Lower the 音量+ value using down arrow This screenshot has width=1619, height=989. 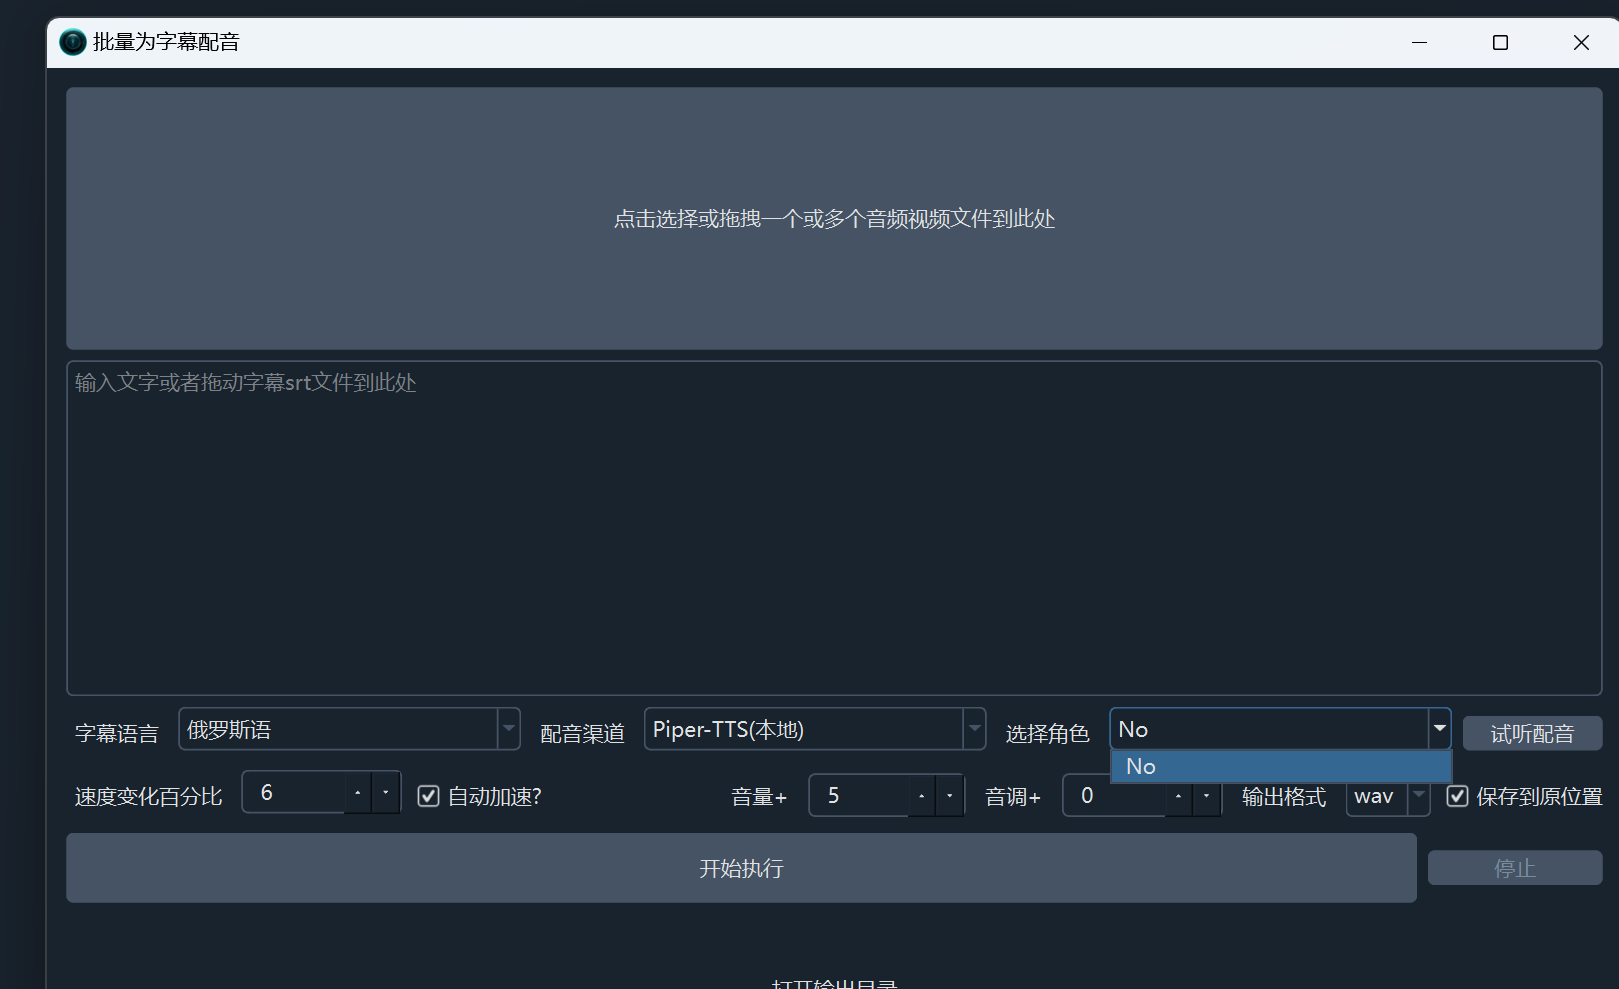click(949, 796)
